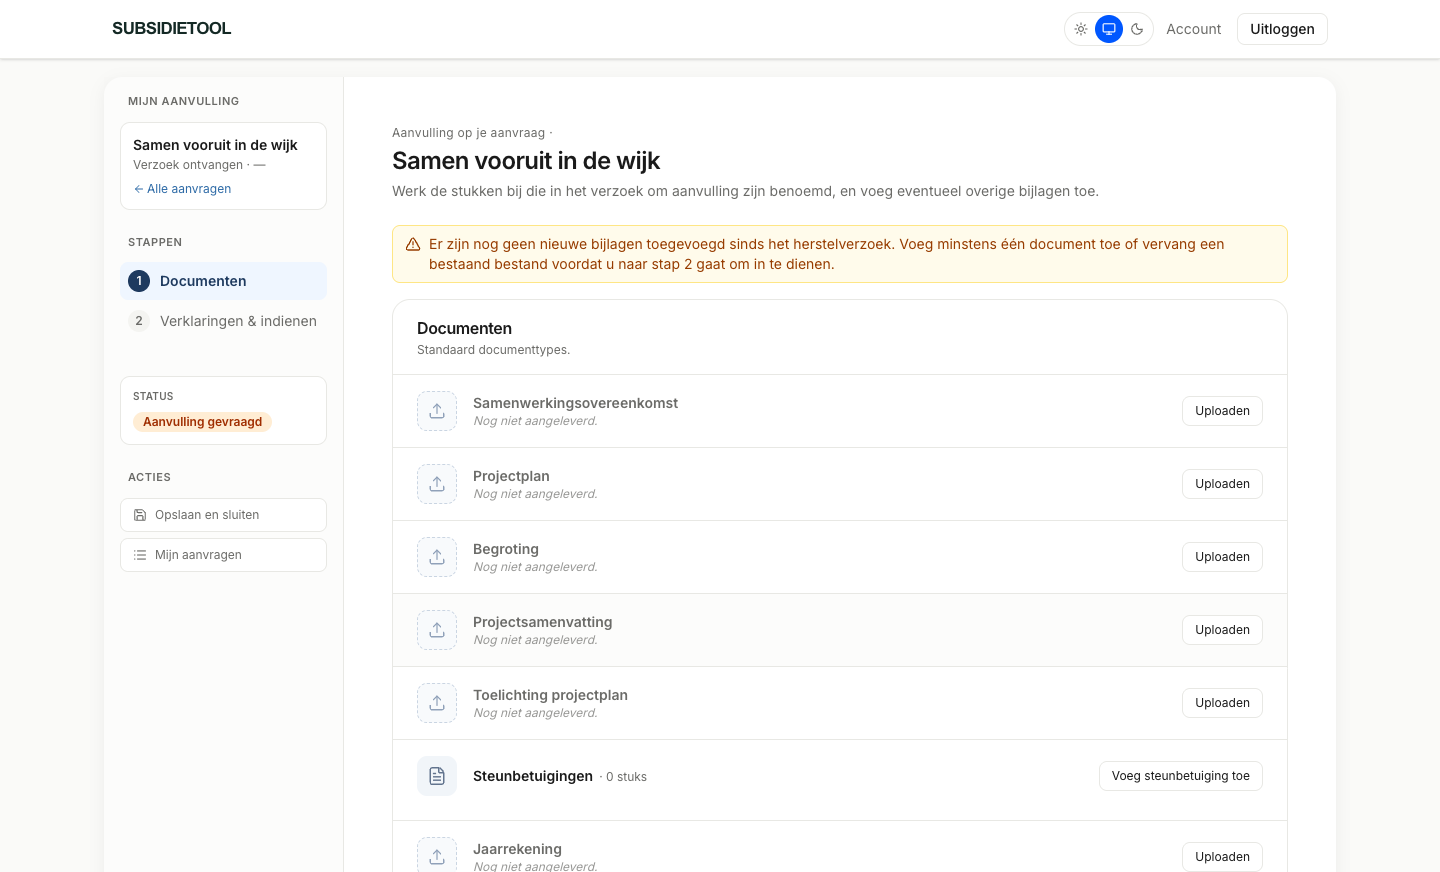Click the warning triangle icon in alert

(x=413, y=244)
